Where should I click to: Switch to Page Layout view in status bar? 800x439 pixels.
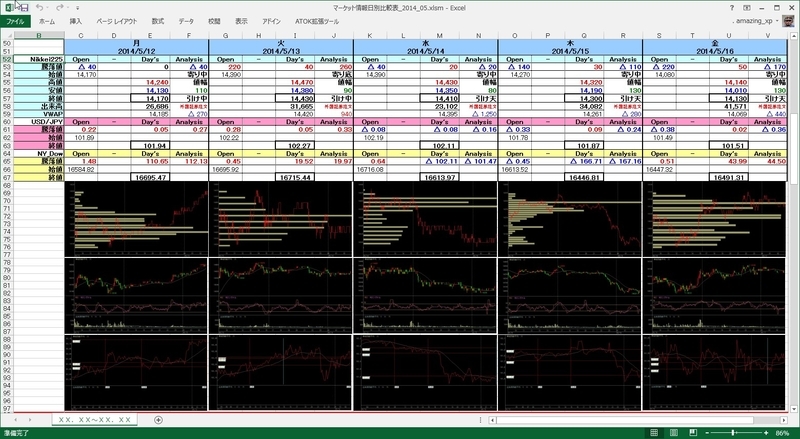[673, 433]
